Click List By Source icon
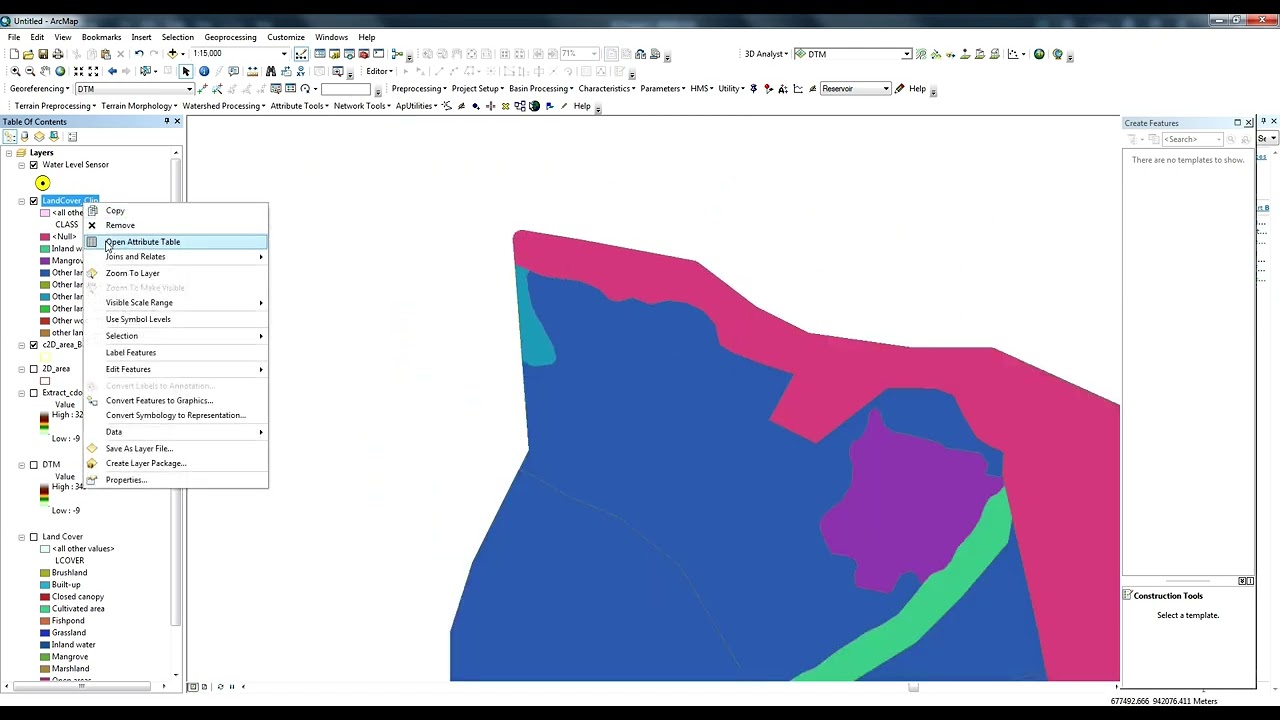 (x=25, y=137)
